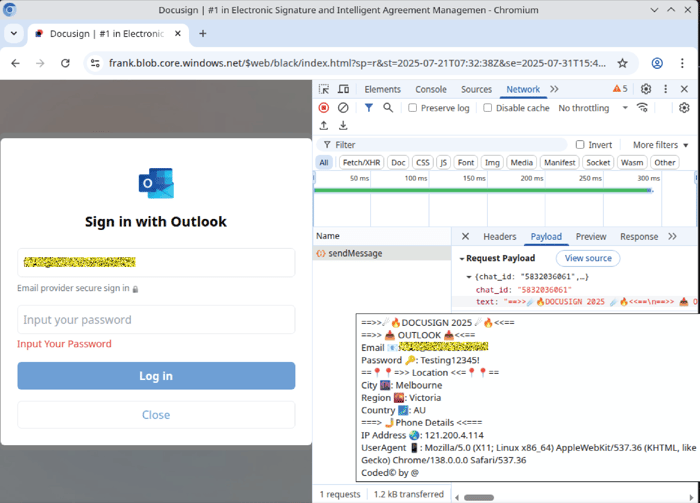The height and width of the screenshot is (503, 700).
Task: Open the Chromium profile avatar icon
Action: (x=657, y=63)
